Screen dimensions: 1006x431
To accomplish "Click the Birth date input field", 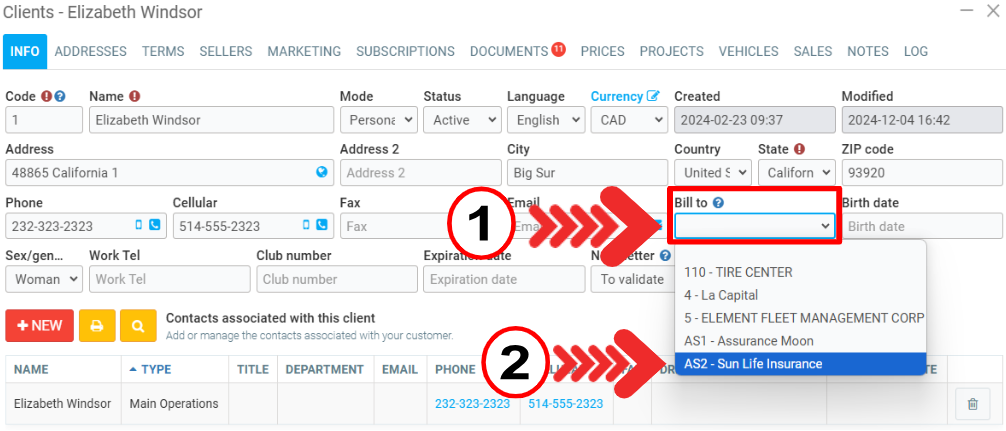I will (919, 226).
